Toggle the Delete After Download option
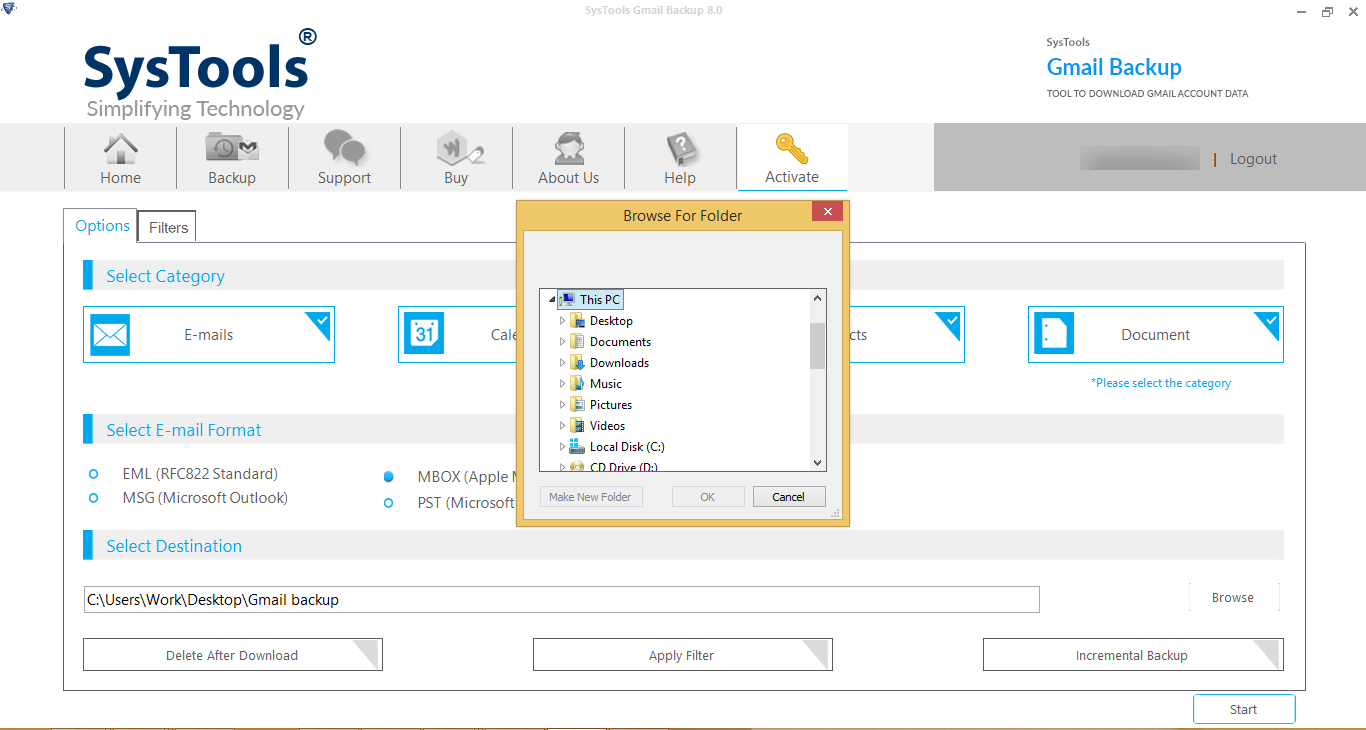This screenshot has height=730, width=1366. tap(232, 655)
